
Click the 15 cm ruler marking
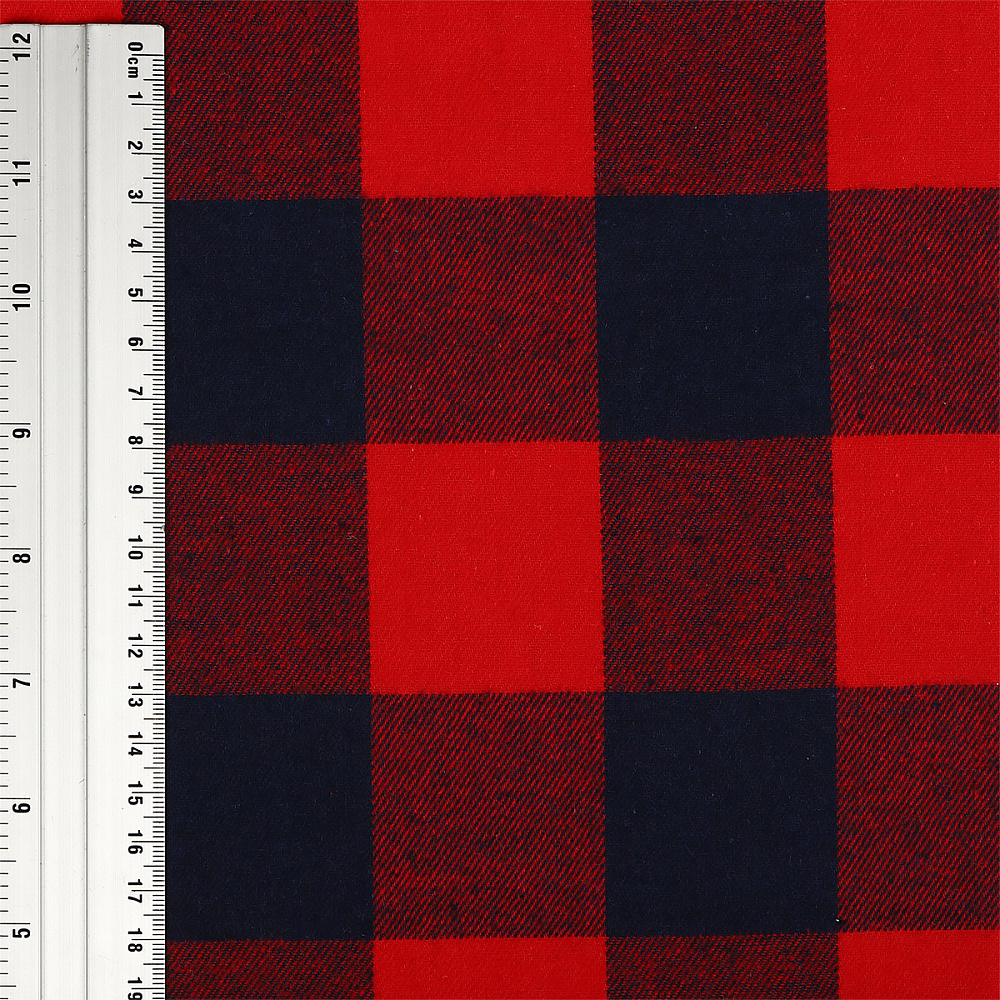coord(134,800)
